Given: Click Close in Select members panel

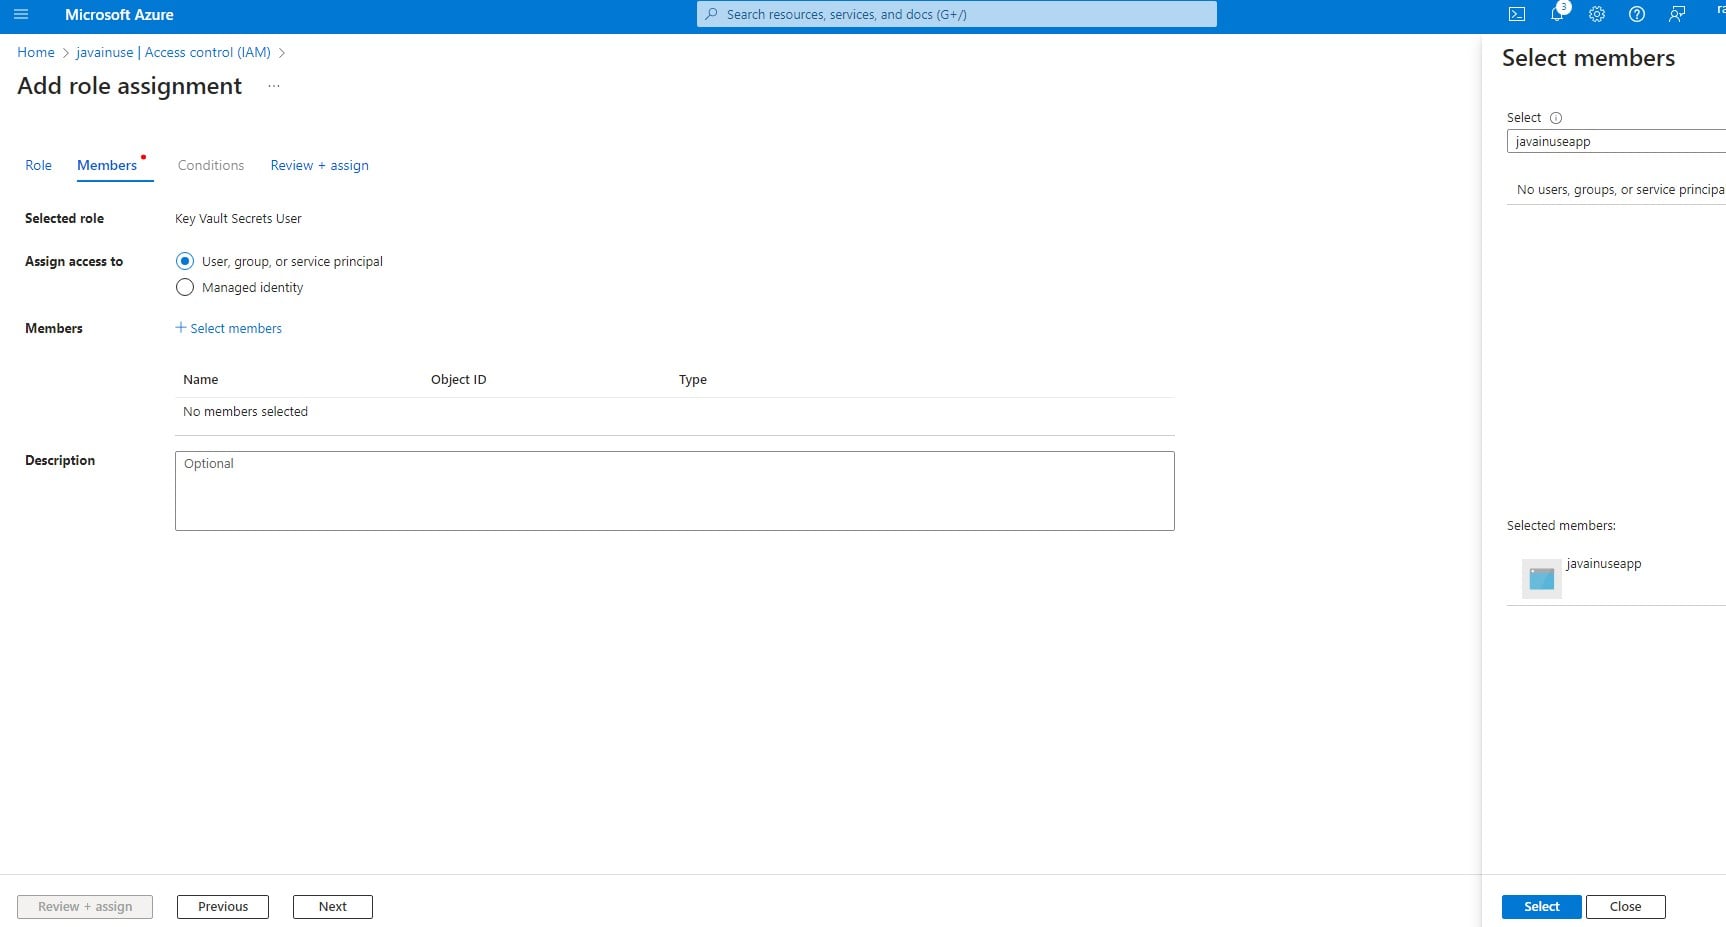Looking at the screenshot, I should point(1625,907).
